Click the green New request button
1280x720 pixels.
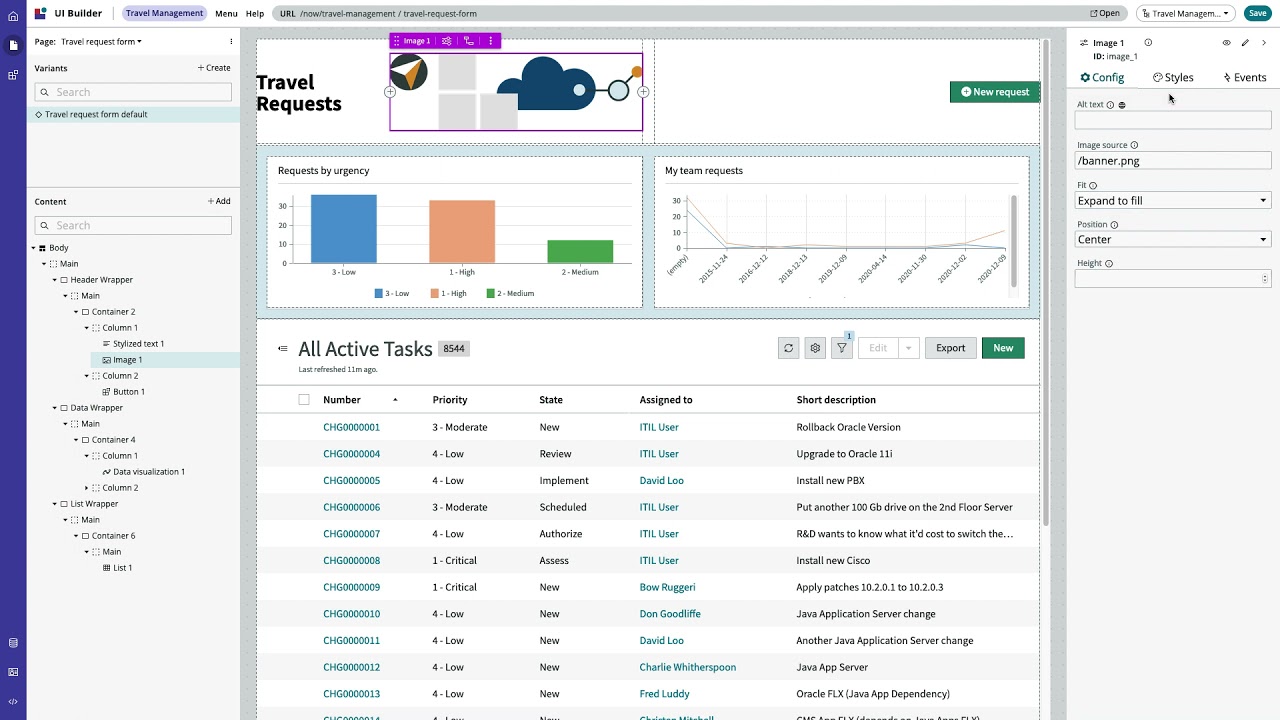[x=995, y=92]
